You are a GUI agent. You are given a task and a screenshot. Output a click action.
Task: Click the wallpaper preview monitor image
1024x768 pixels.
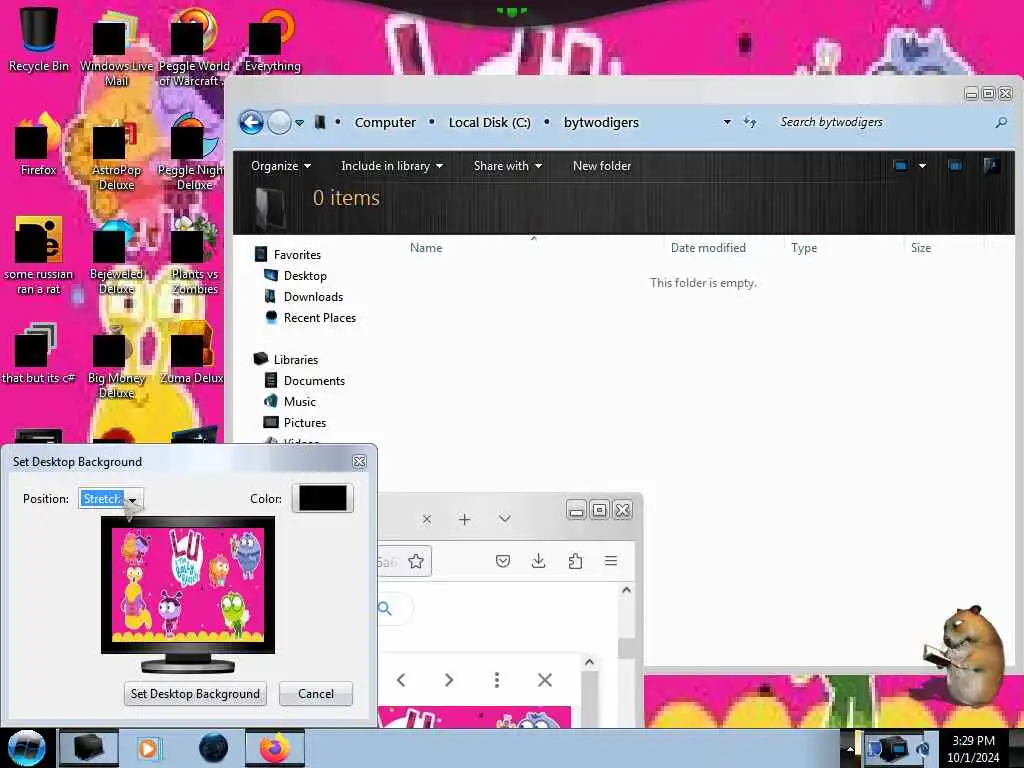188,585
